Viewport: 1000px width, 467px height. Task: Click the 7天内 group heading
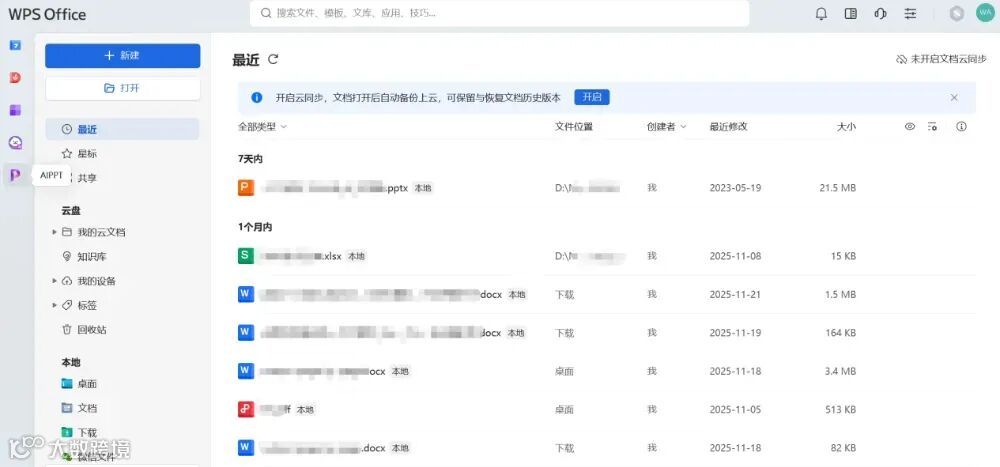(x=250, y=159)
